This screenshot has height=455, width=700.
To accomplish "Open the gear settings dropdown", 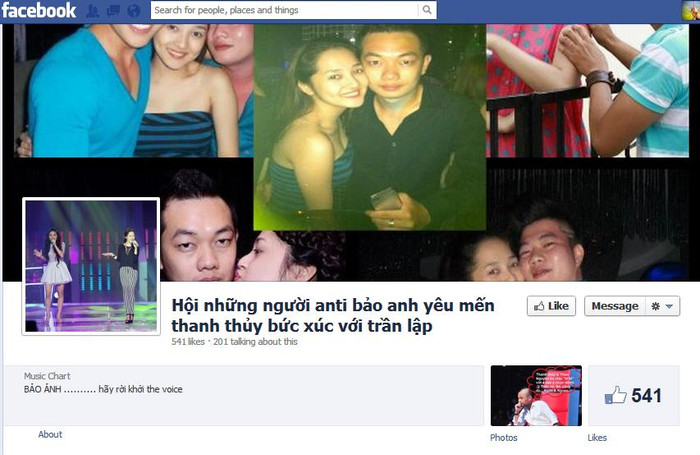I will (662, 306).
